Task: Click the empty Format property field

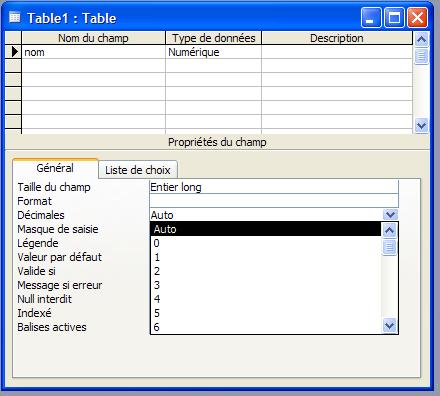Action: [274, 201]
